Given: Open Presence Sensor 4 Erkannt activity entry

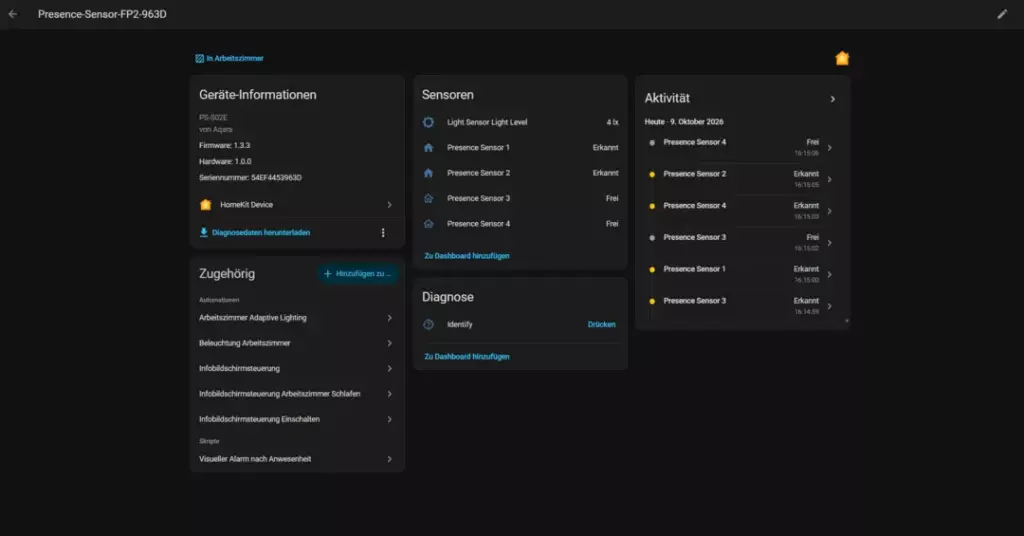Looking at the screenshot, I should tap(742, 211).
